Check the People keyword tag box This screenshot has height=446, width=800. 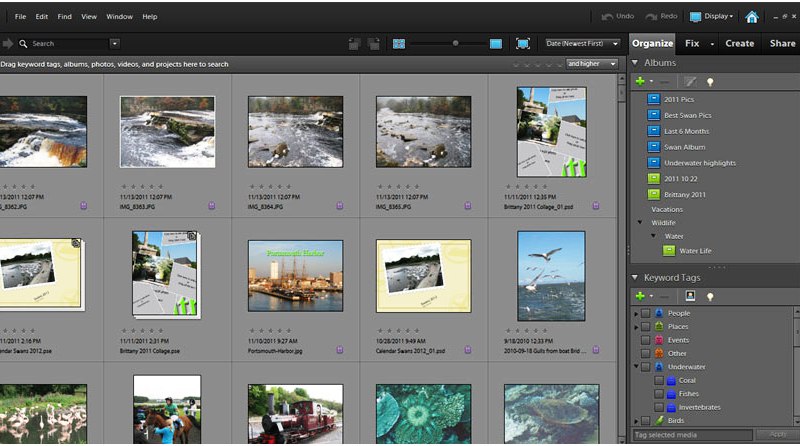tap(645, 313)
